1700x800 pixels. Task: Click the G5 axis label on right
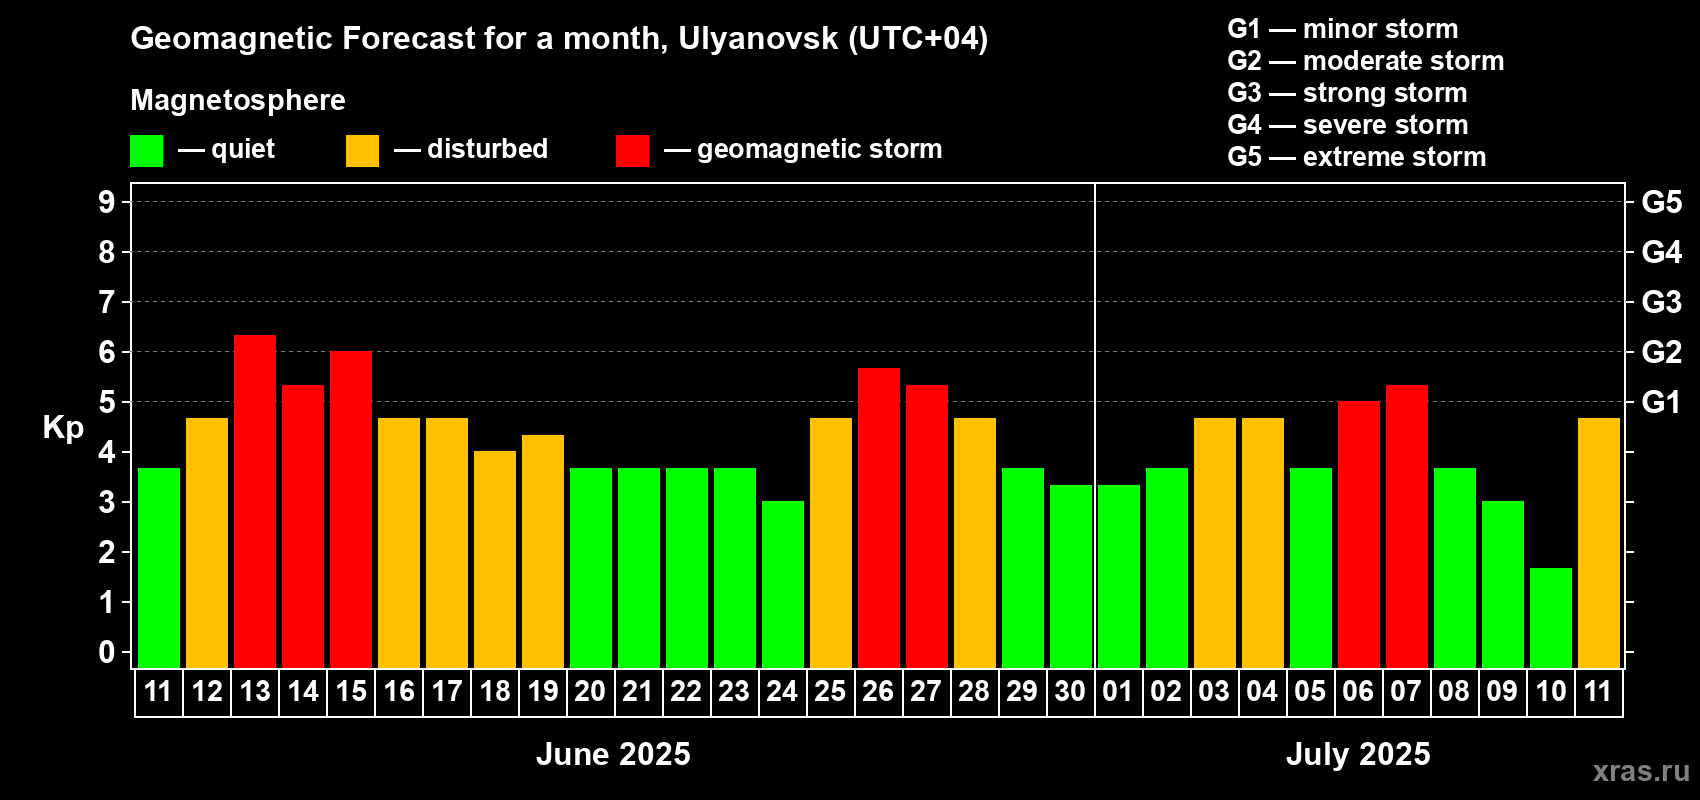click(1662, 202)
